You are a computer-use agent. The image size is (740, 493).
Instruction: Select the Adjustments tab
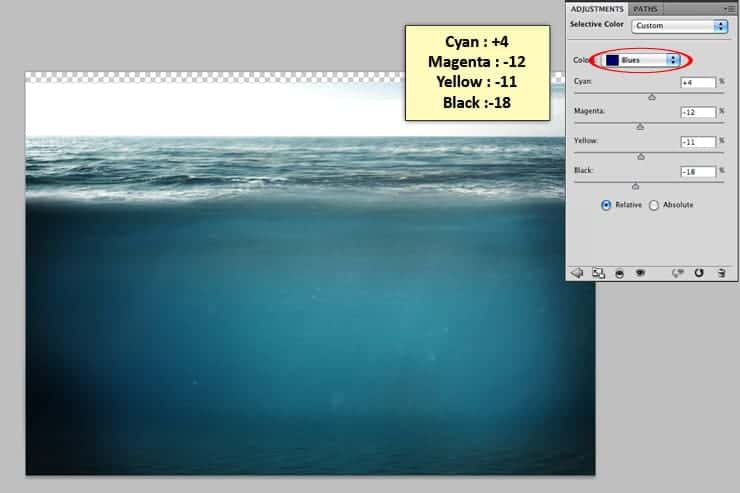click(x=597, y=9)
